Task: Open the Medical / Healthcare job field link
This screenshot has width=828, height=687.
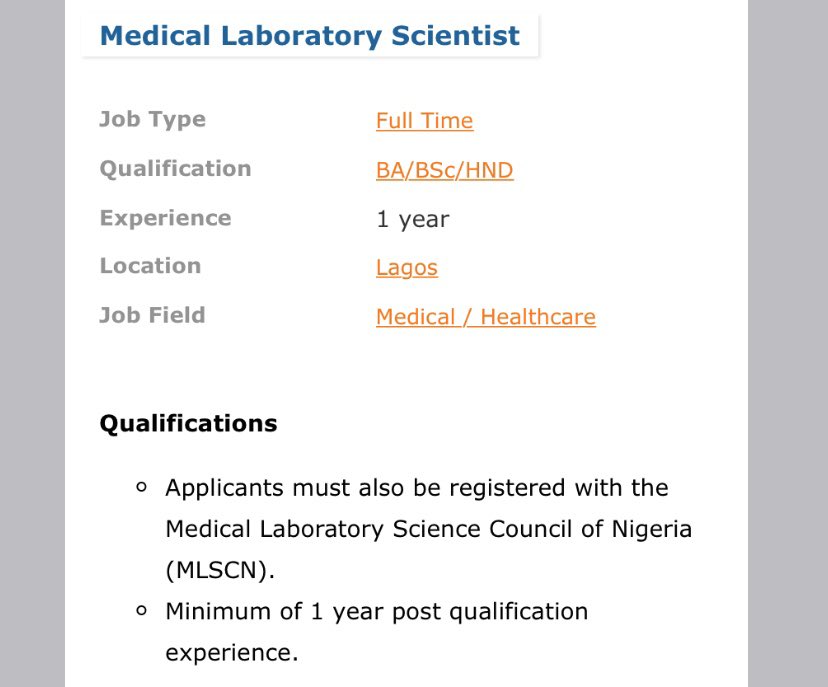Action: pyautogui.click(x=486, y=317)
